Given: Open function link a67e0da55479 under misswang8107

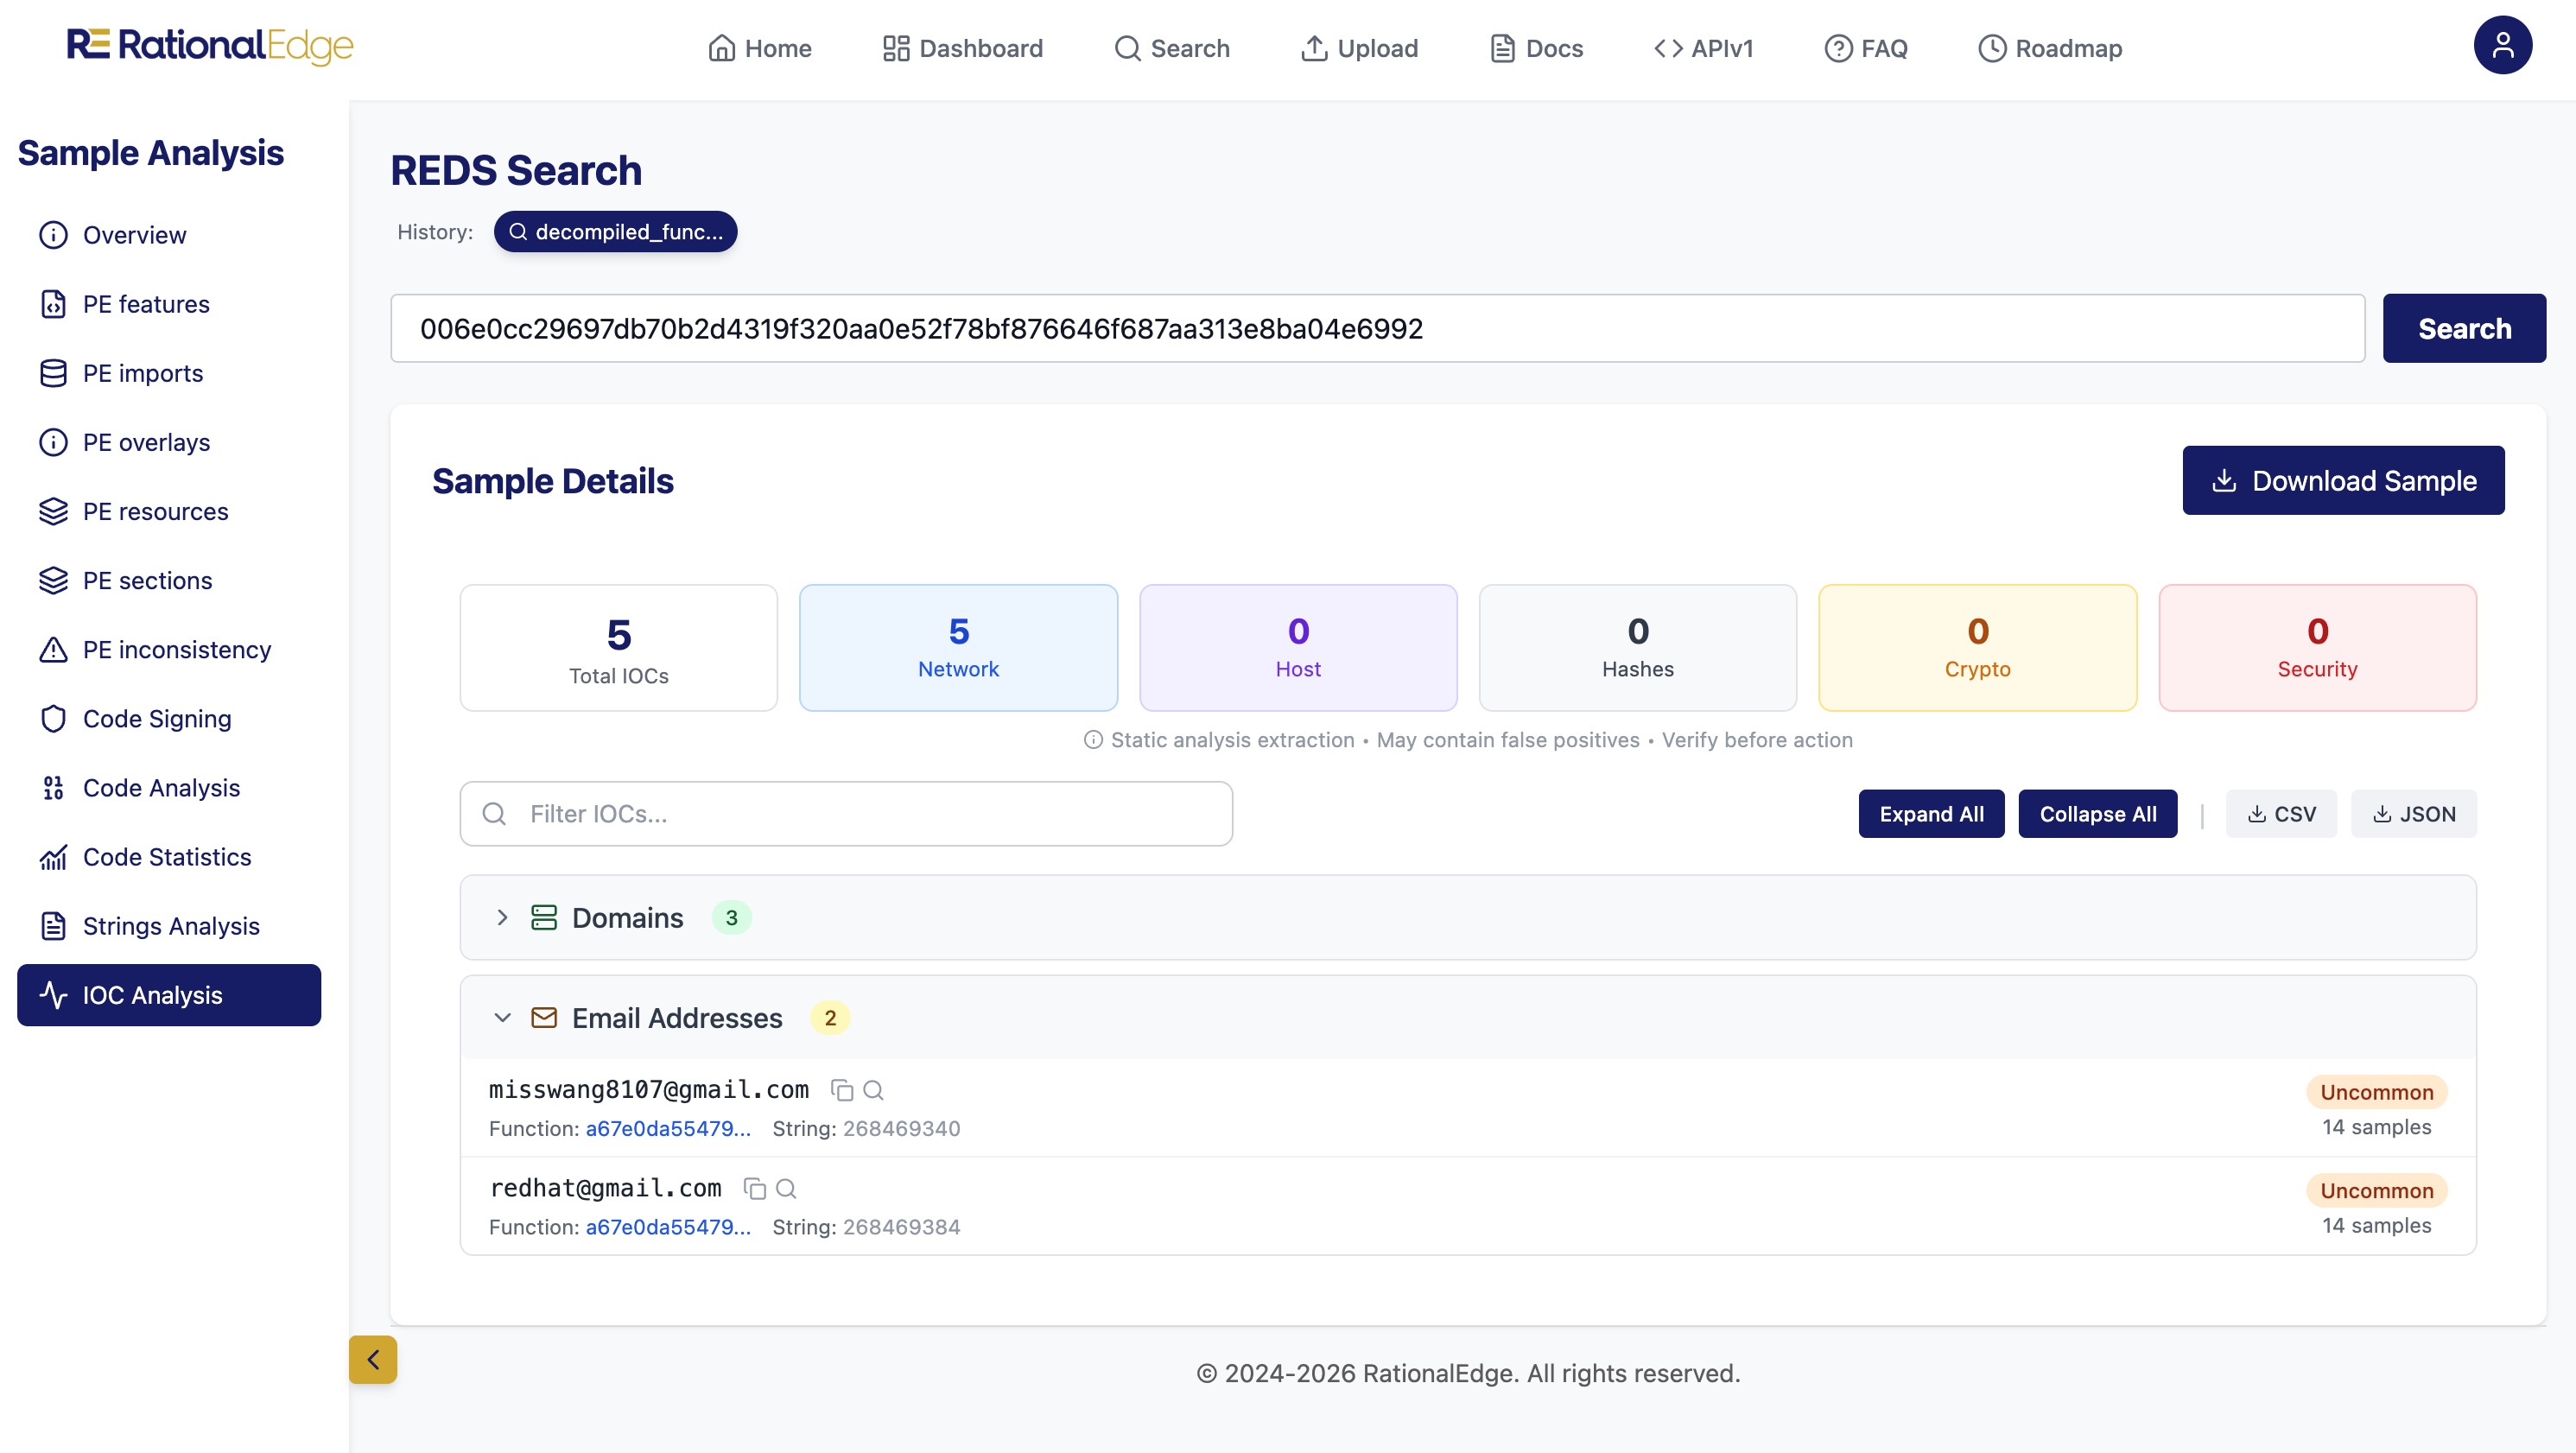Looking at the screenshot, I should 667,1128.
